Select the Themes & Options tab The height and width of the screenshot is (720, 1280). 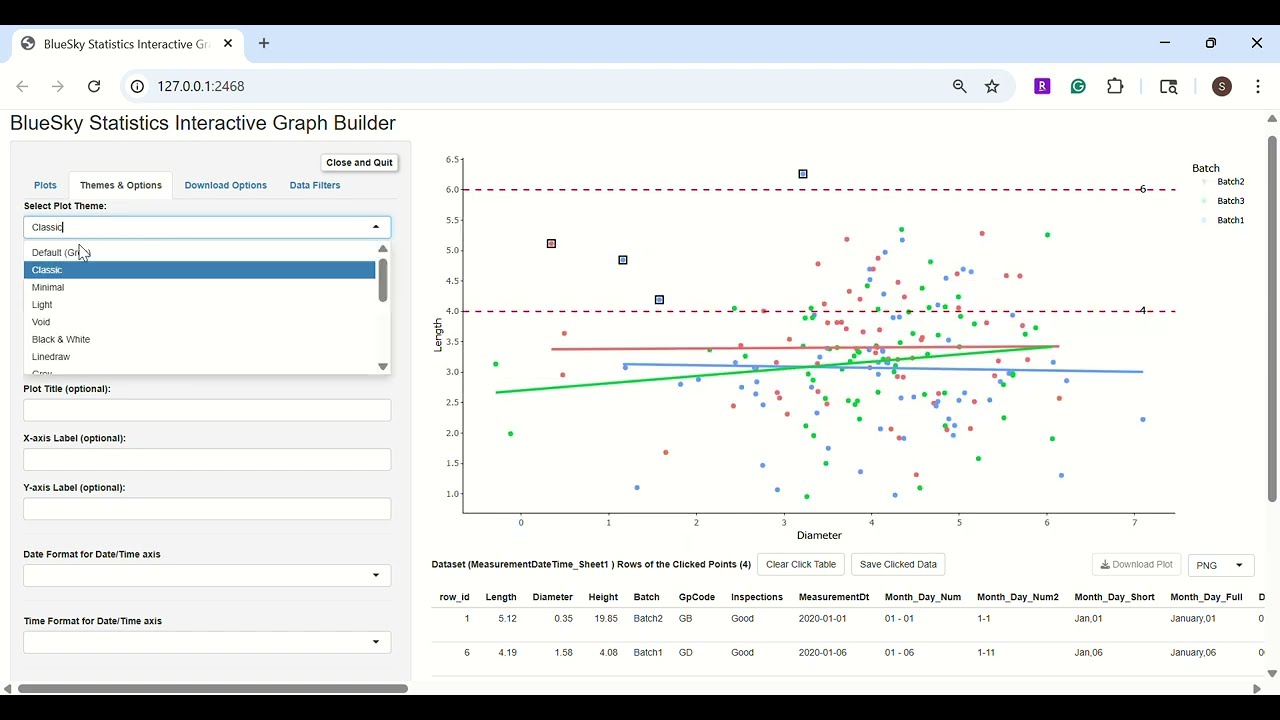pos(121,185)
